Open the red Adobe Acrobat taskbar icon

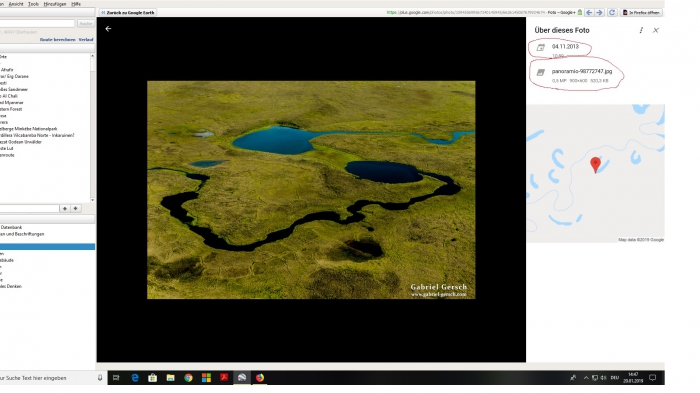pyautogui.click(x=224, y=378)
